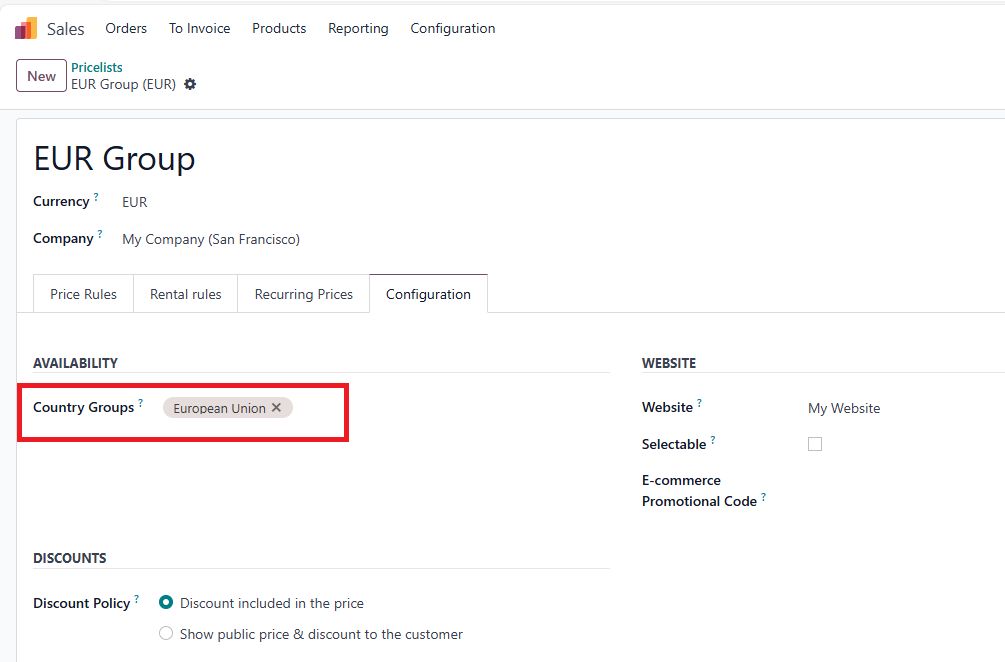Choose 'Show public price & discount to the customer'
1005x662 pixels.
[x=167, y=634]
